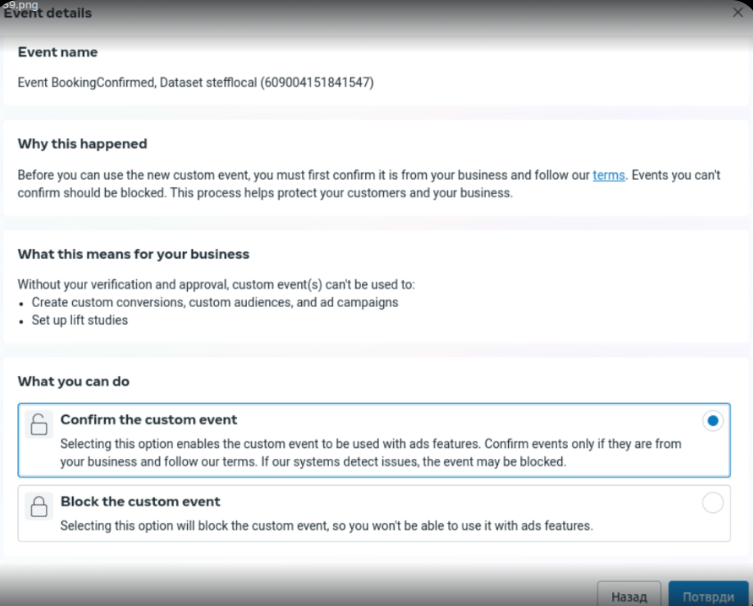Screen dimensions: 753x606
Task: Click the locked padlock icon
Action: point(39,506)
